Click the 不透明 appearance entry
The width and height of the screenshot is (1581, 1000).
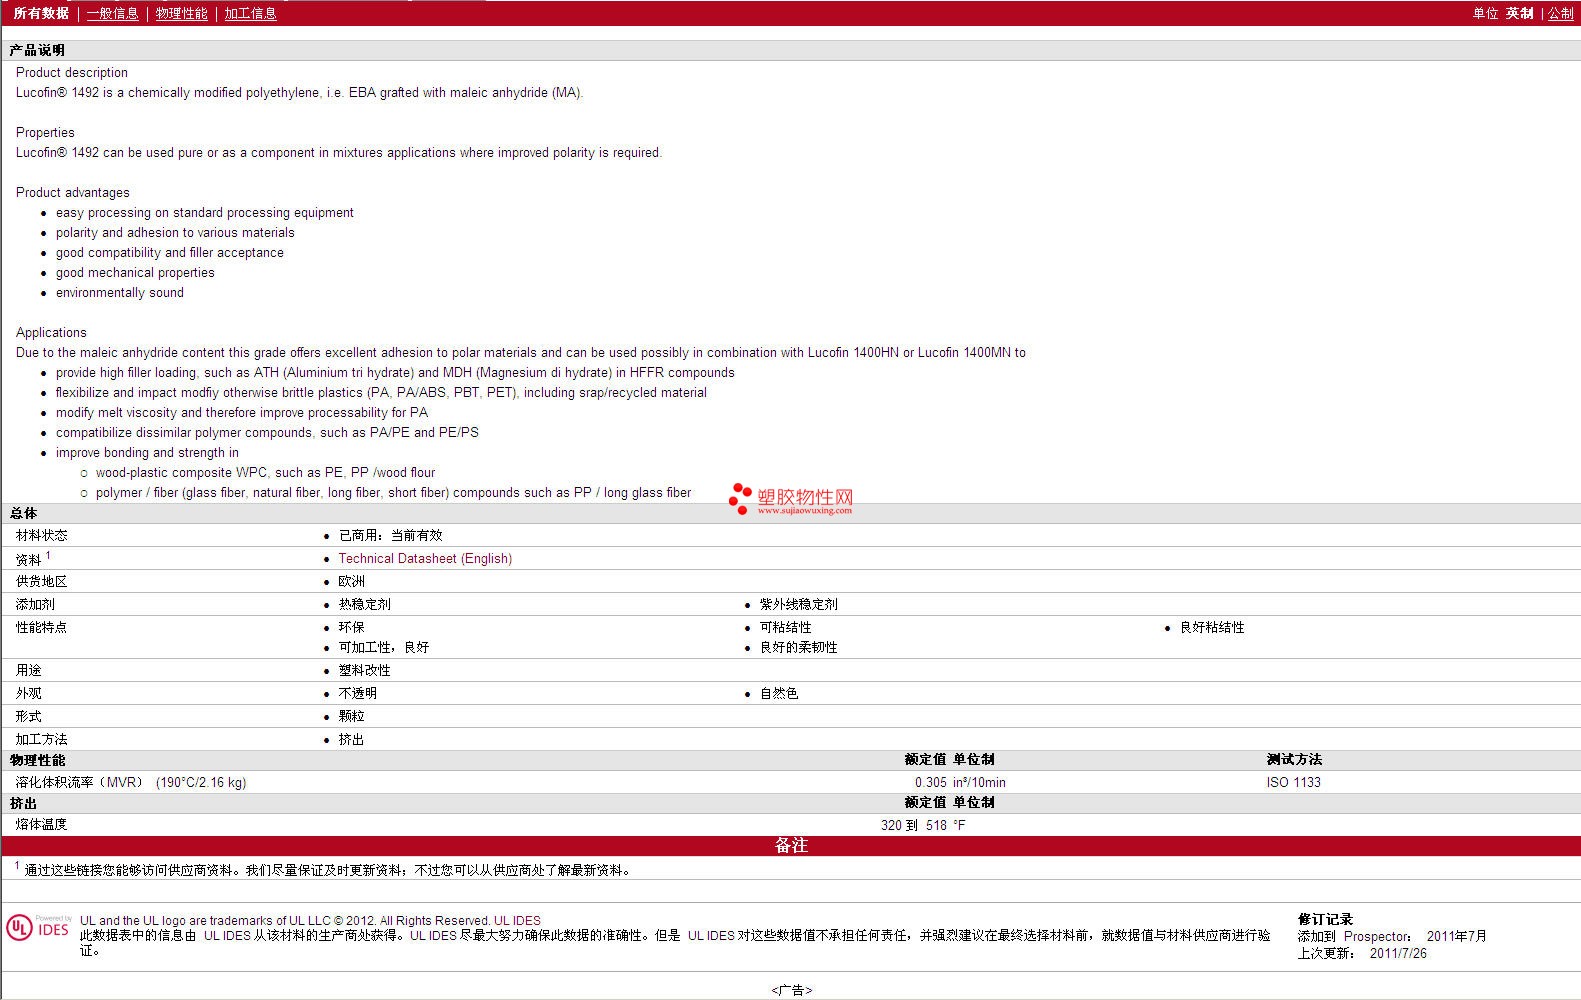point(358,693)
